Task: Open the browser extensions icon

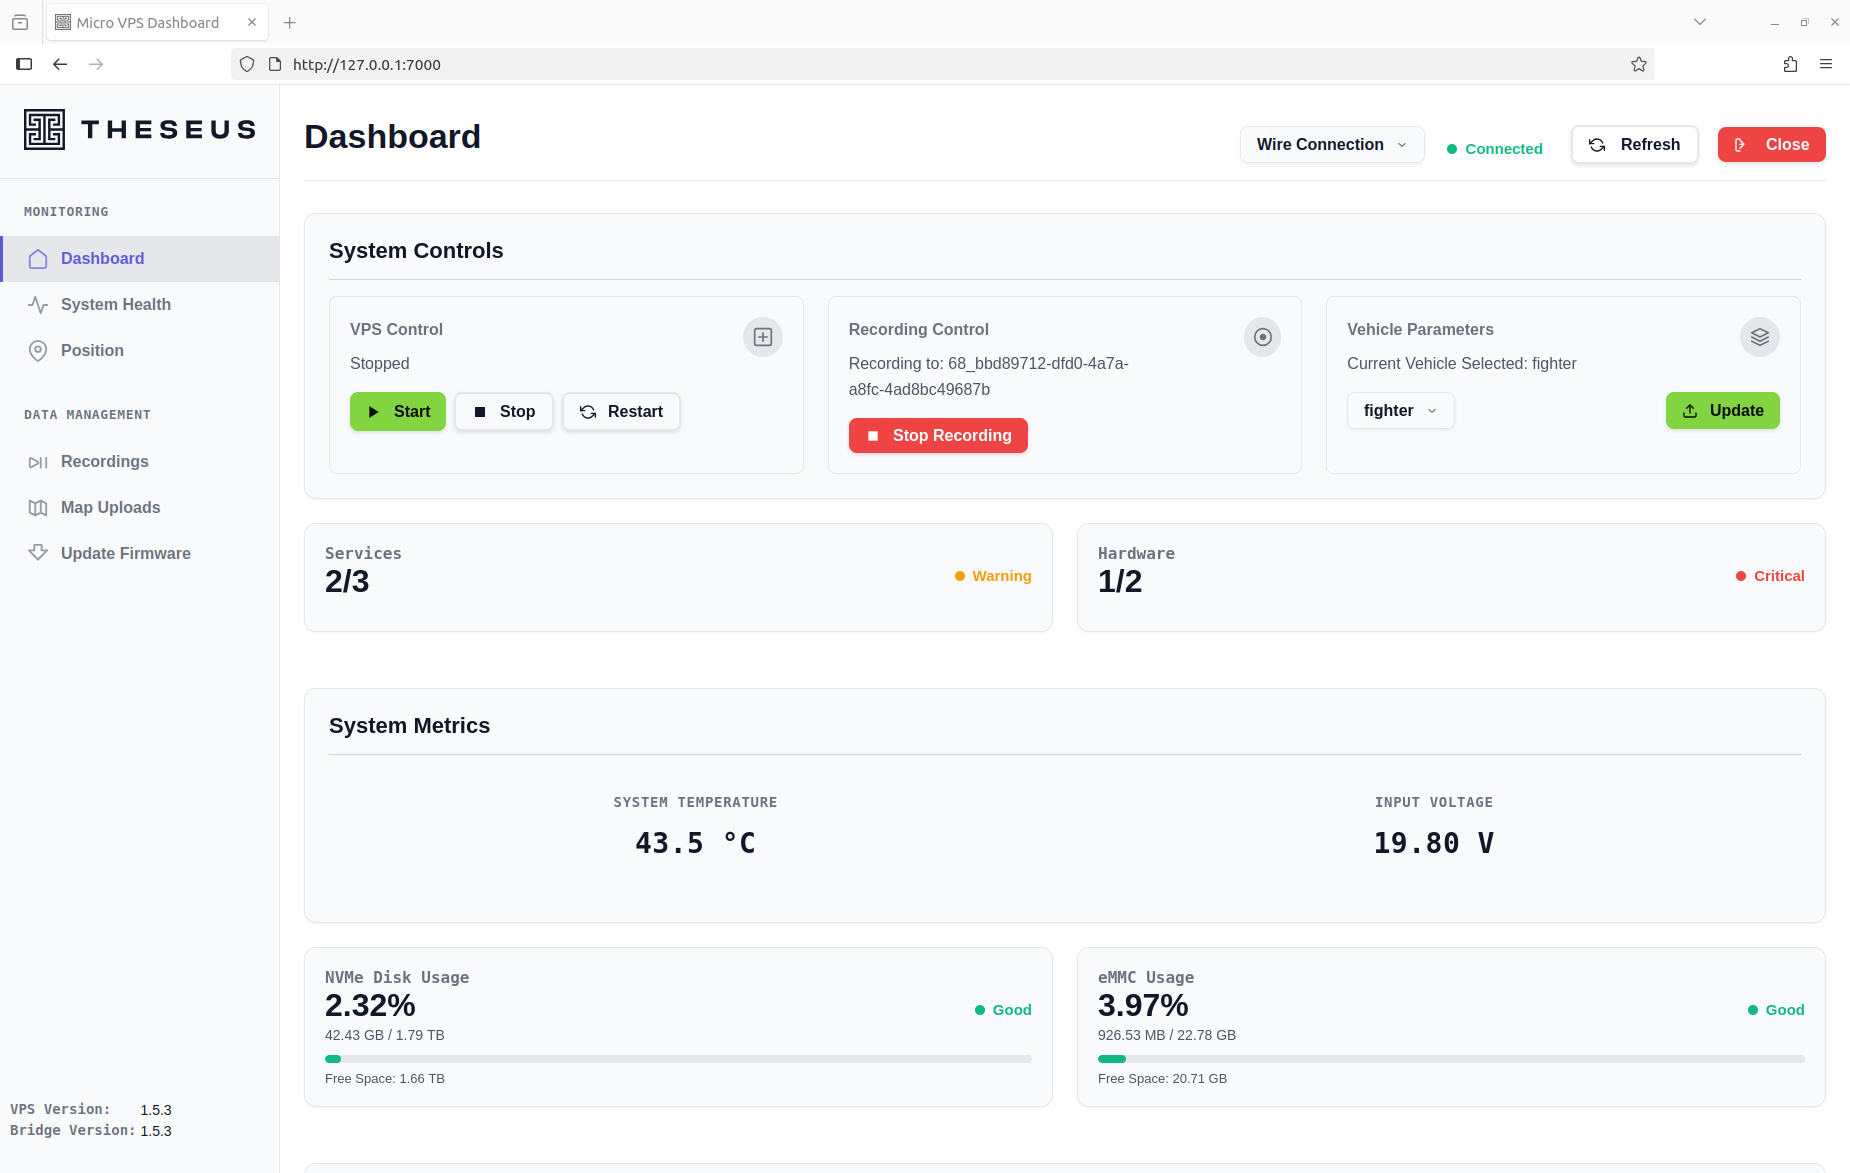Action: (1790, 65)
